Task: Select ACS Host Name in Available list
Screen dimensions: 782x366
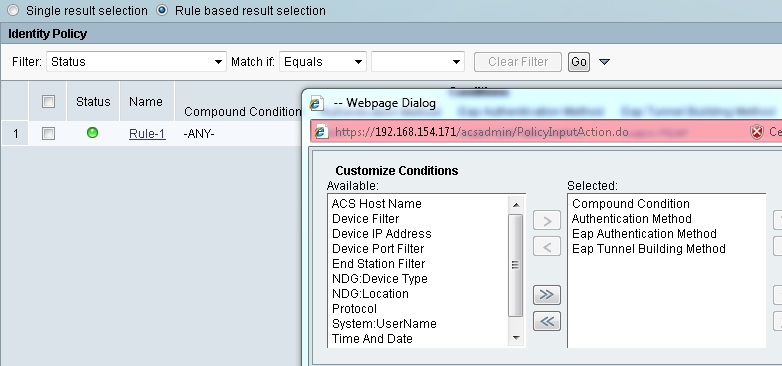Action: tap(377, 203)
